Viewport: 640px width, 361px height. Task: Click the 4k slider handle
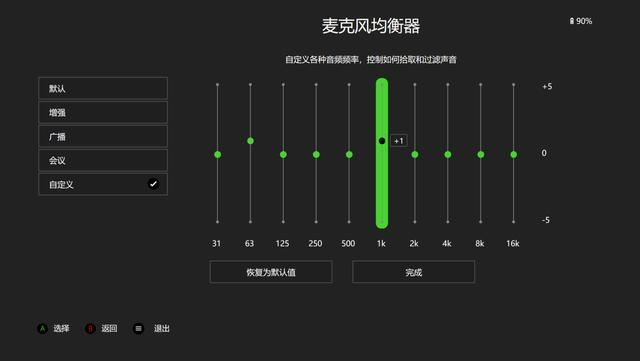coord(448,154)
